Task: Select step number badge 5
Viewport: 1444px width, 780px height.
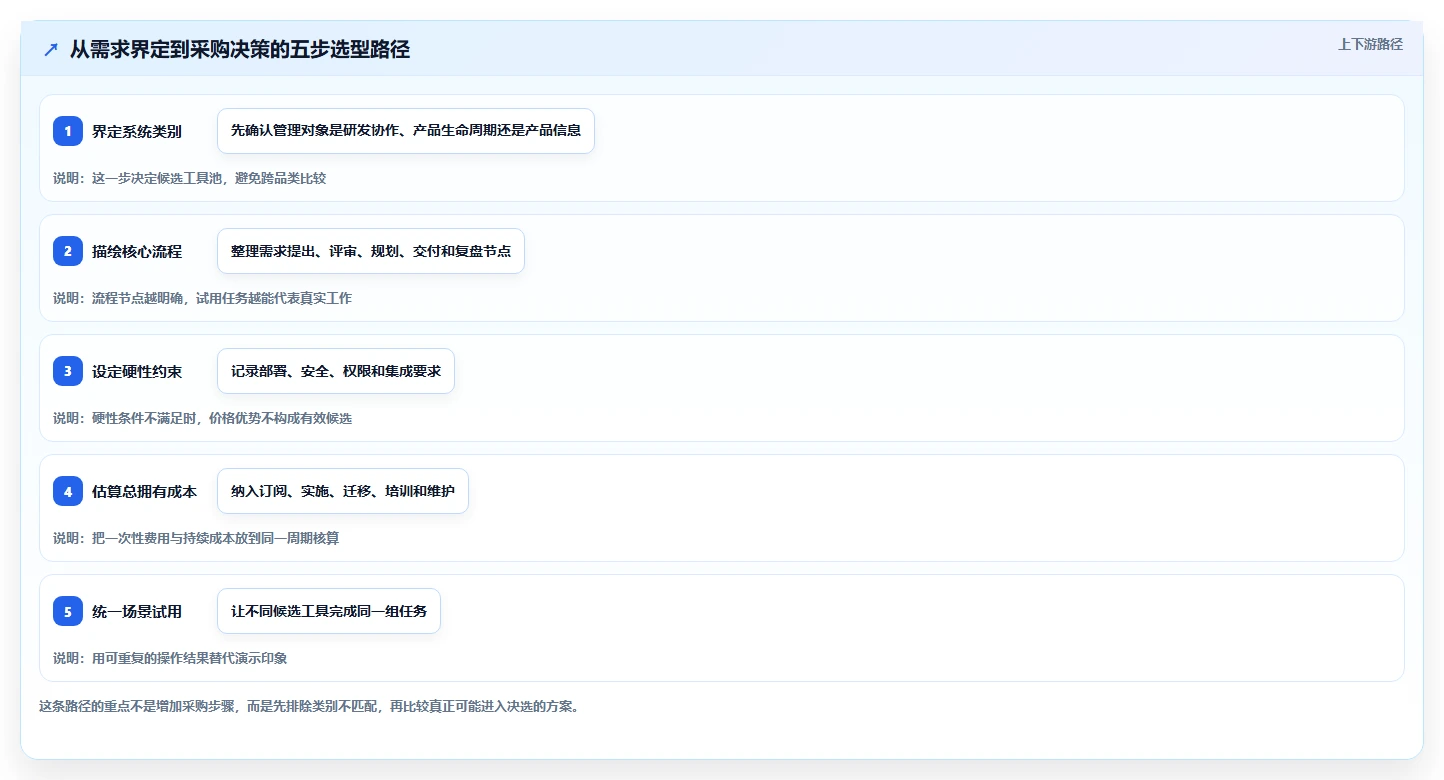Action: [68, 611]
